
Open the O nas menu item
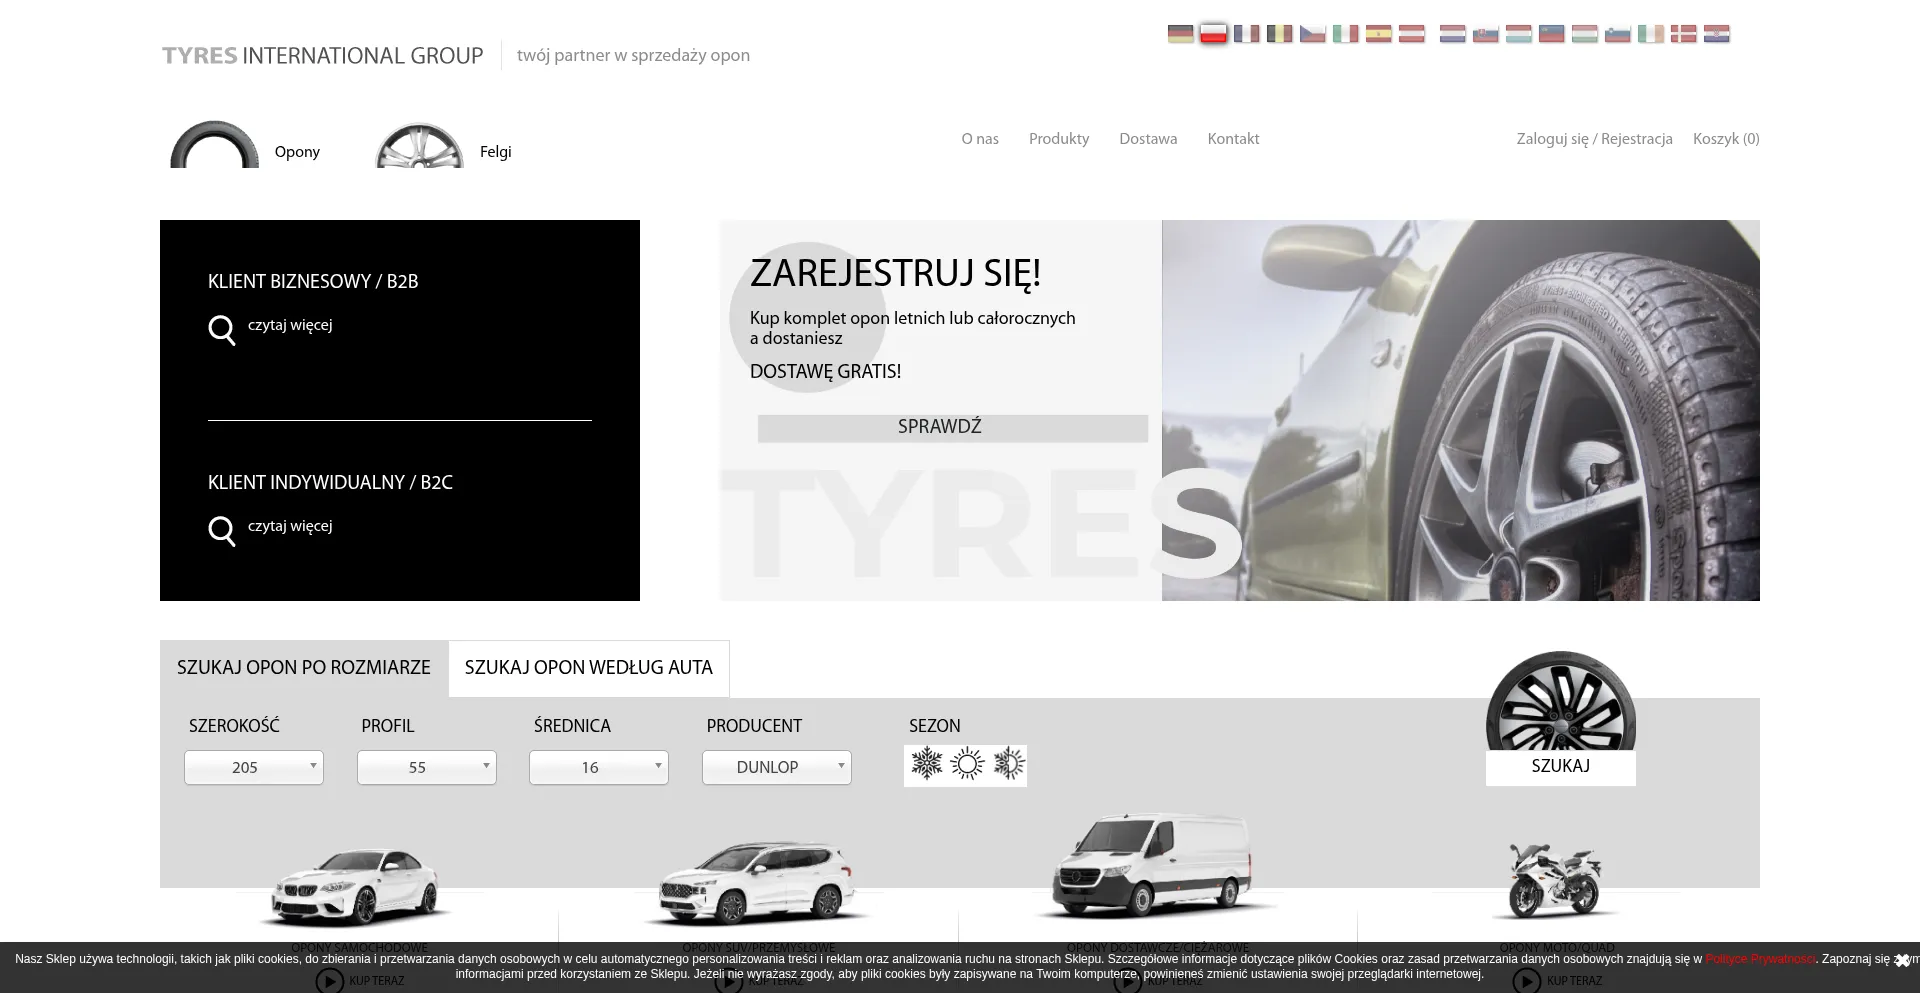(x=980, y=139)
